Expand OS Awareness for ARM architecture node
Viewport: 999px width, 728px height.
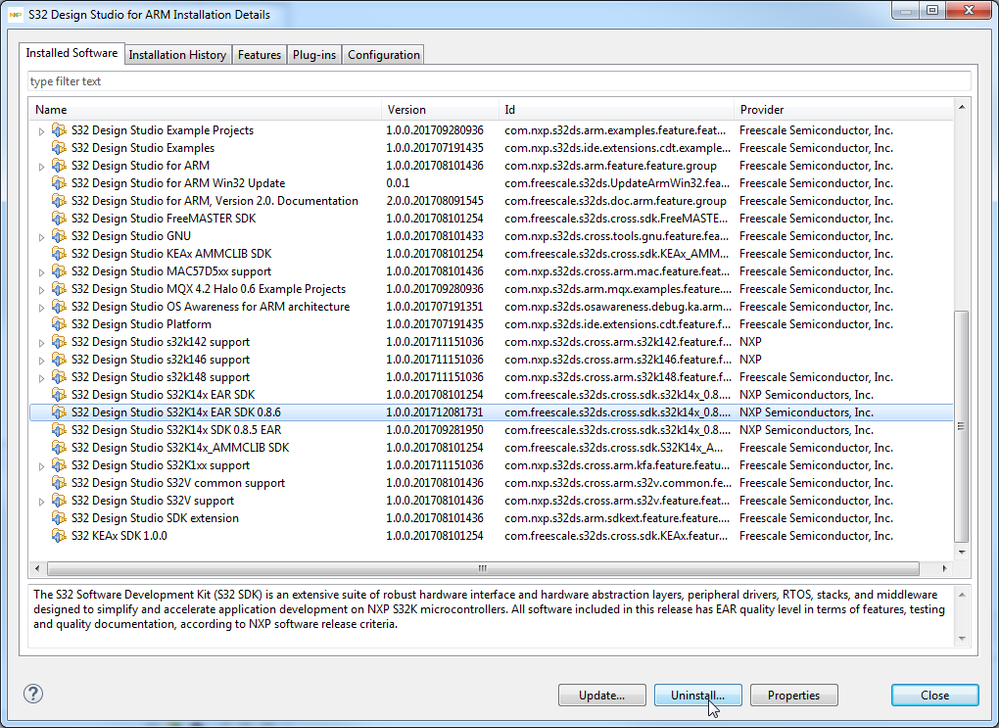[x=41, y=308]
